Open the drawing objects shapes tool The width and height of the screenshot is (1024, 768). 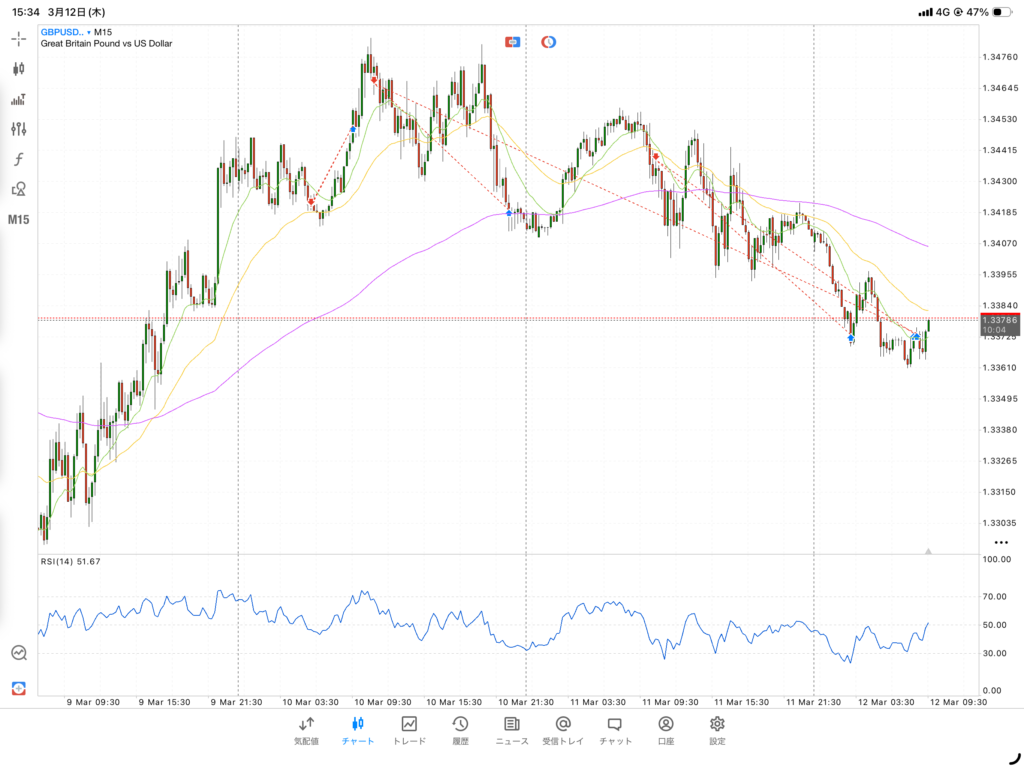pos(18,188)
